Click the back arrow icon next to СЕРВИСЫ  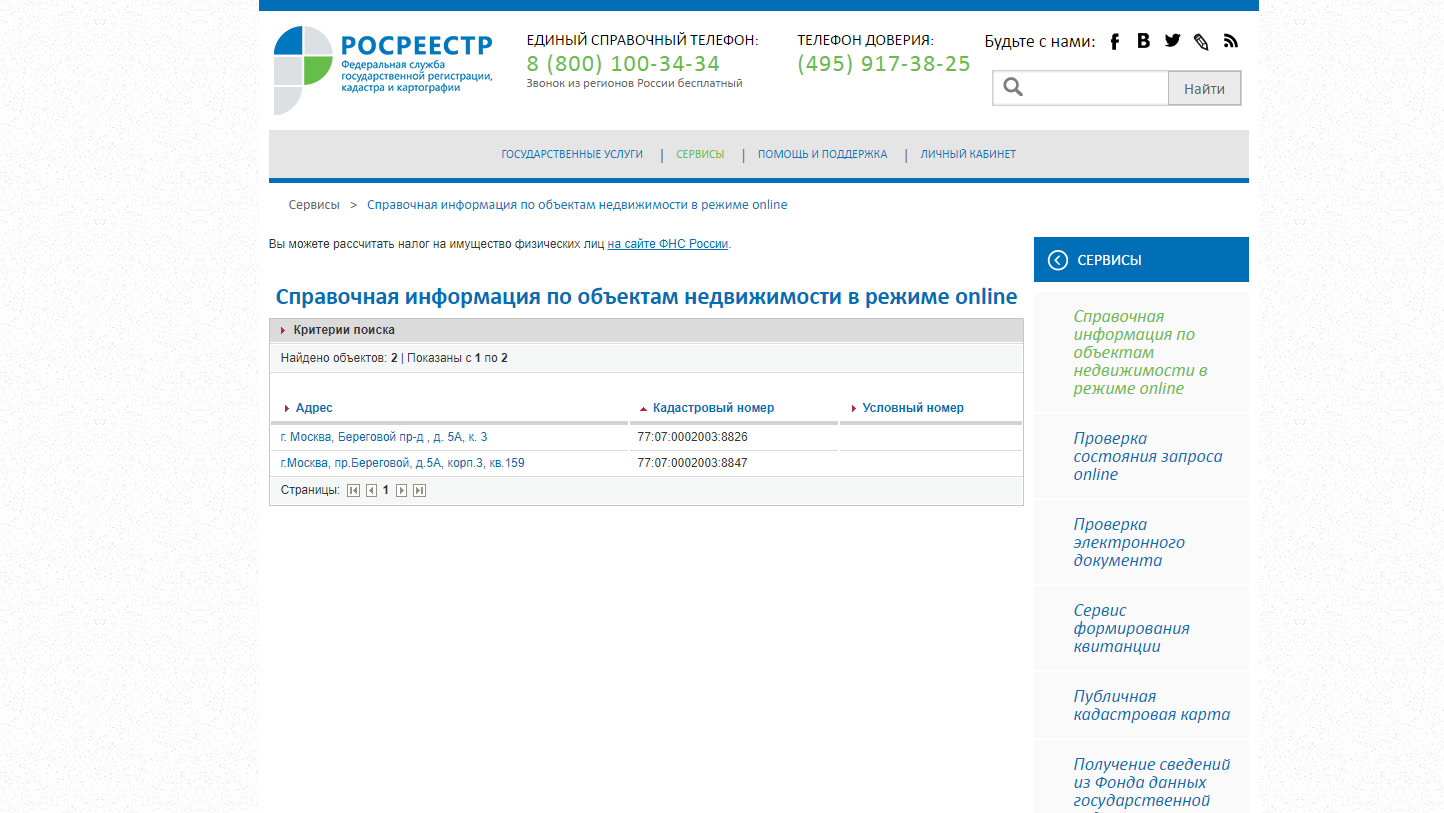pyautogui.click(x=1057, y=260)
